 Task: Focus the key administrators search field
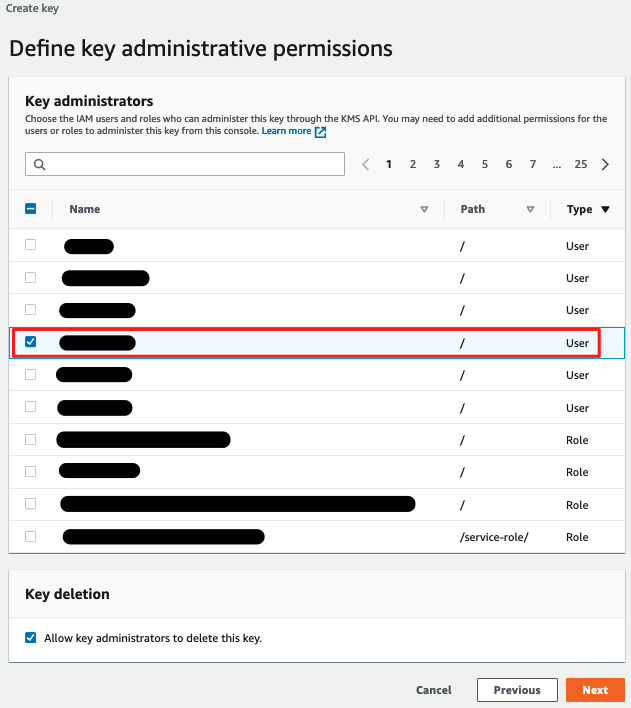tap(185, 164)
